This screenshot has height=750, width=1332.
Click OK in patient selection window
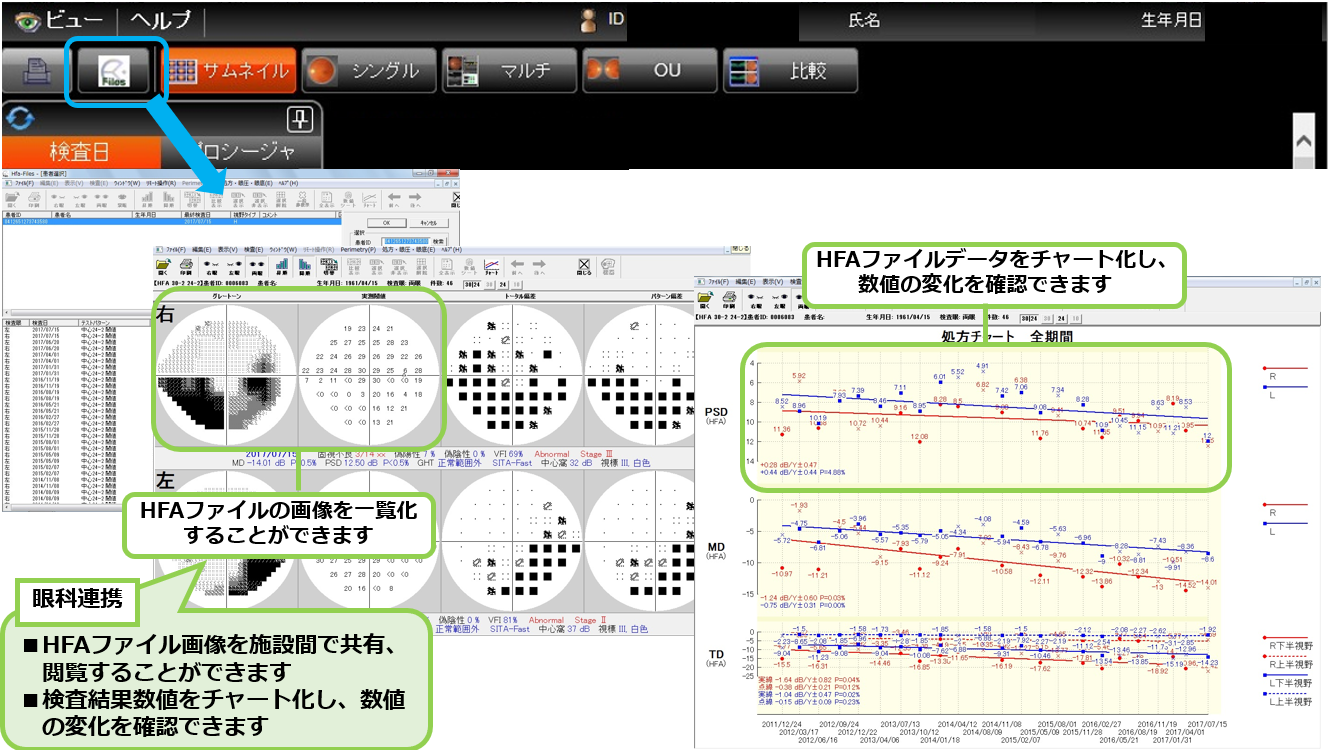click(387, 223)
